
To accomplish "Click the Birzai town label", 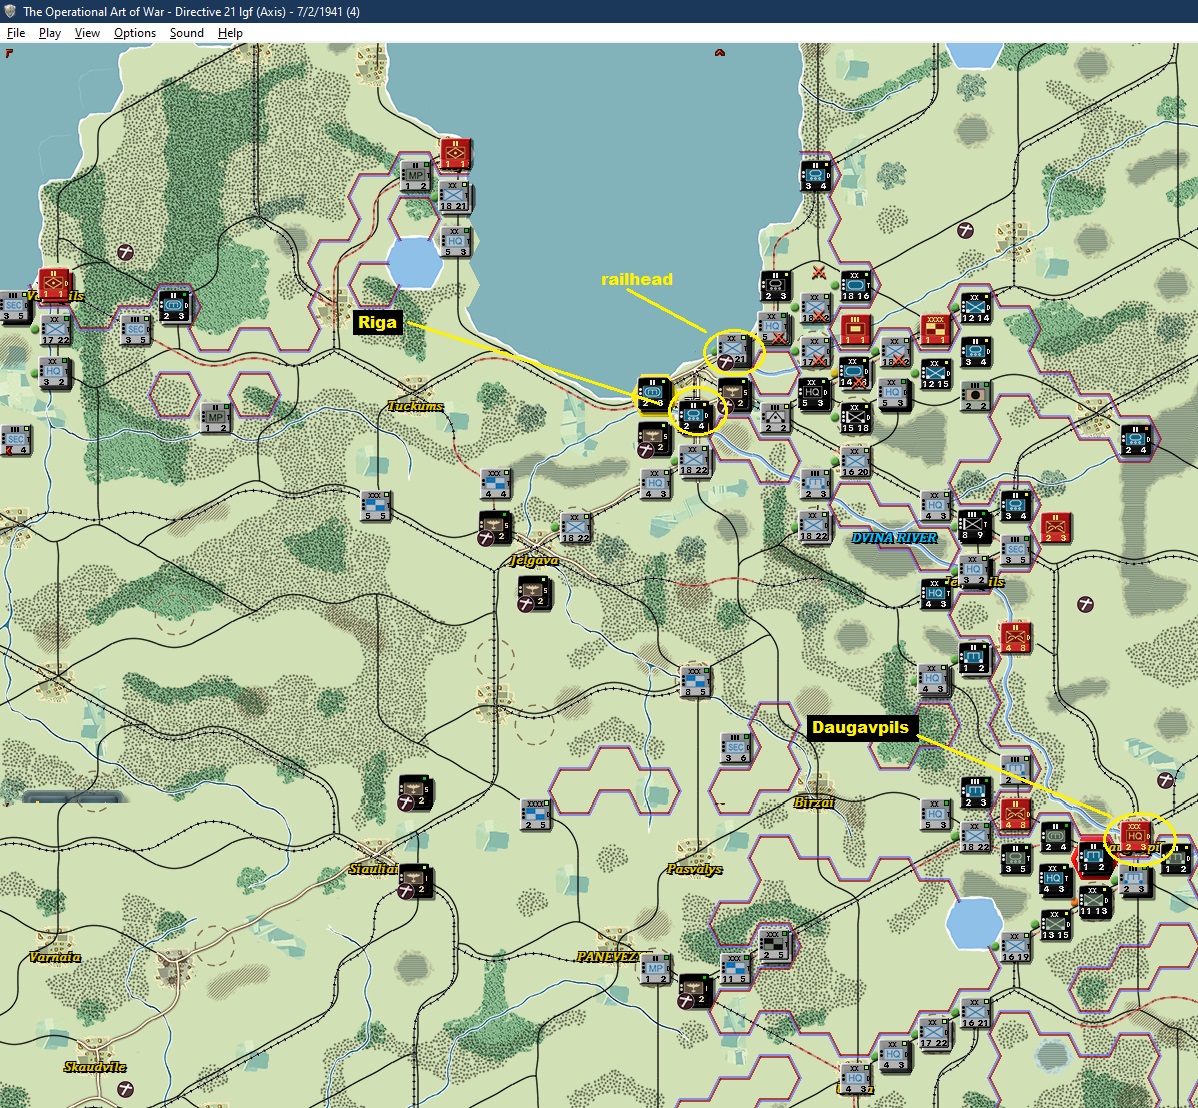I will [813, 802].
